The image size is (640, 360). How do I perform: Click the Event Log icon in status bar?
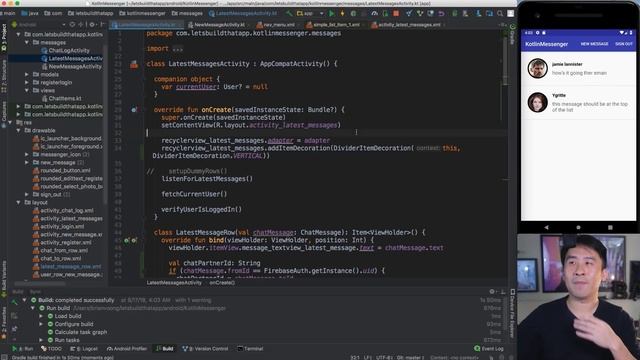(477, 349)
